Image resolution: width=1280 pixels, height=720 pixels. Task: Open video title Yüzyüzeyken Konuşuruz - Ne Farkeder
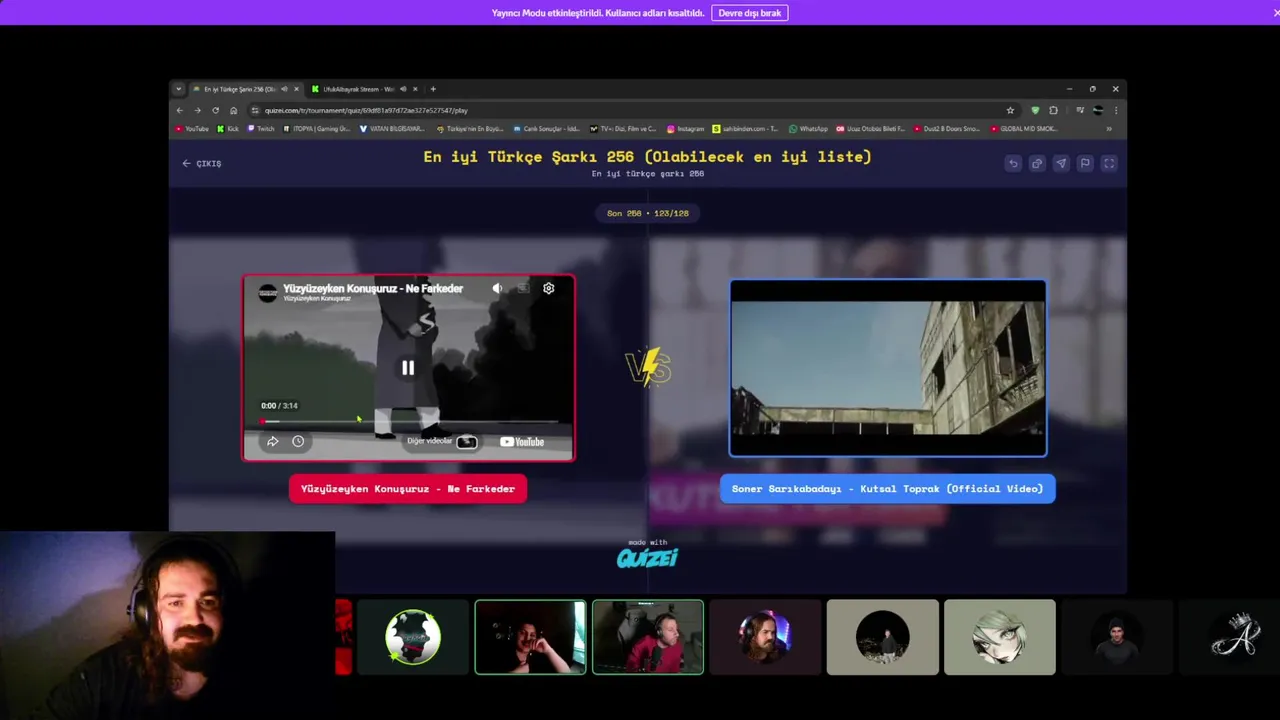pos(373,288)
